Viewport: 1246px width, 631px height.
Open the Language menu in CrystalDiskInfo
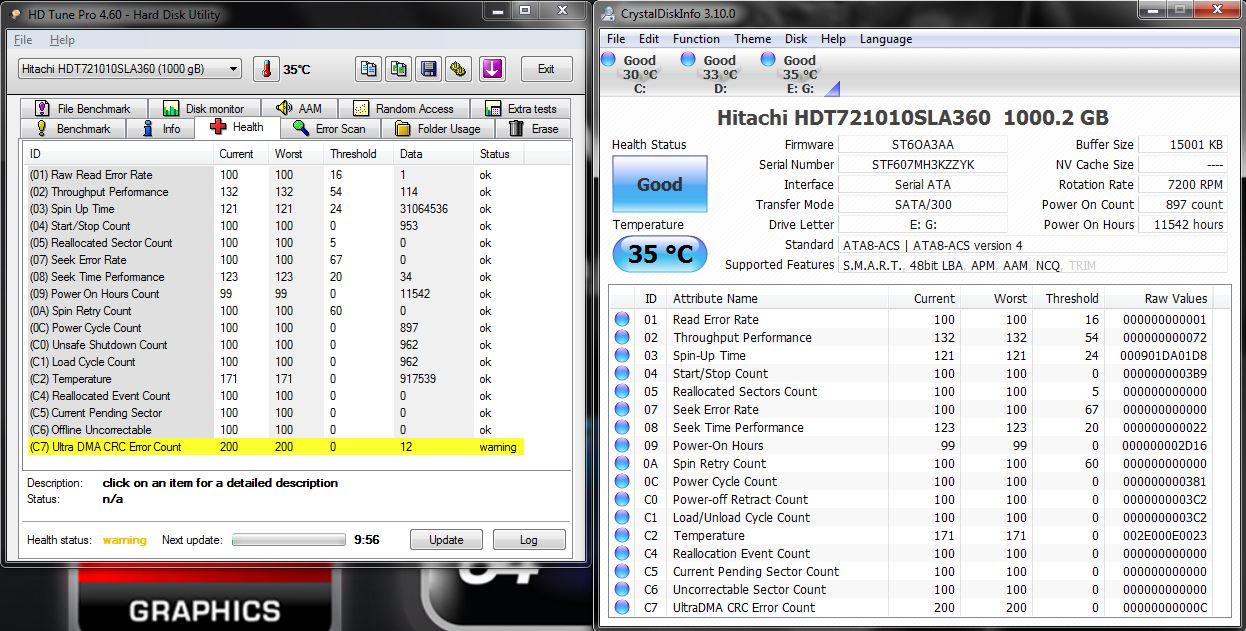tap(886, 39)
